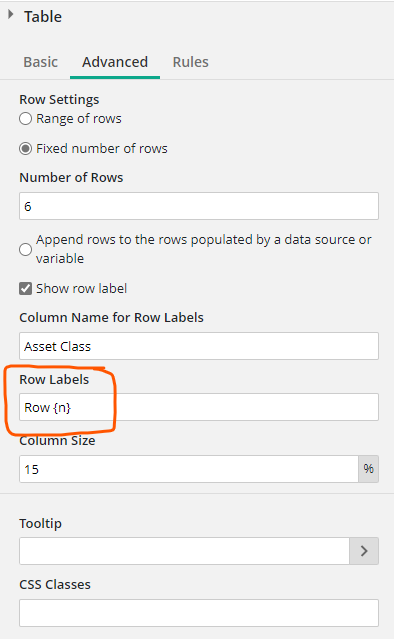Choose the Fixed number of rows radio
The image size is (394, 639).
(25, 149)
